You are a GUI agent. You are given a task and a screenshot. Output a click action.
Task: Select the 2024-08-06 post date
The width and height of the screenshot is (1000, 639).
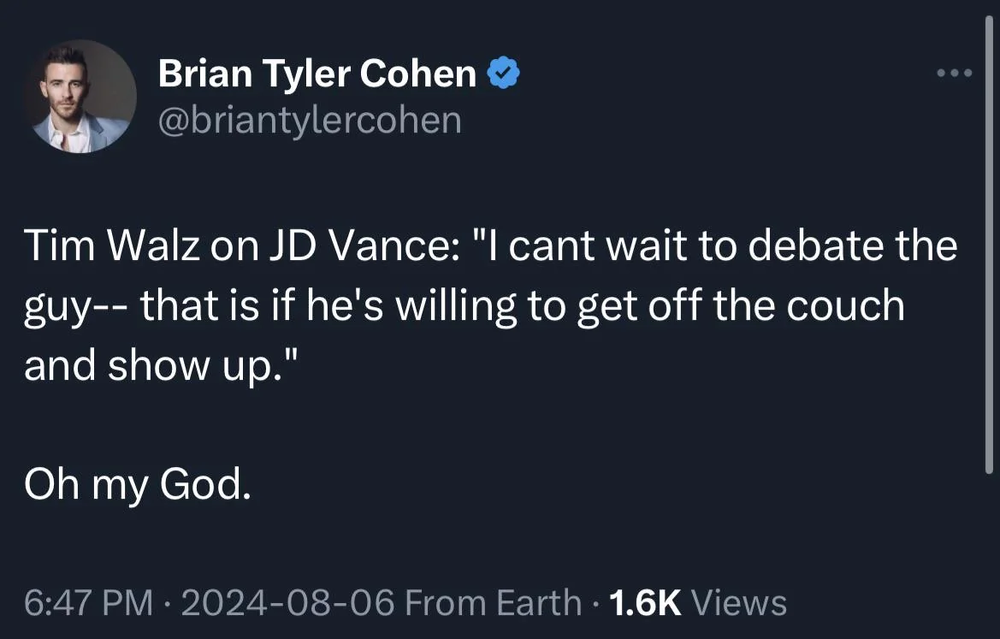pos(288,603)
